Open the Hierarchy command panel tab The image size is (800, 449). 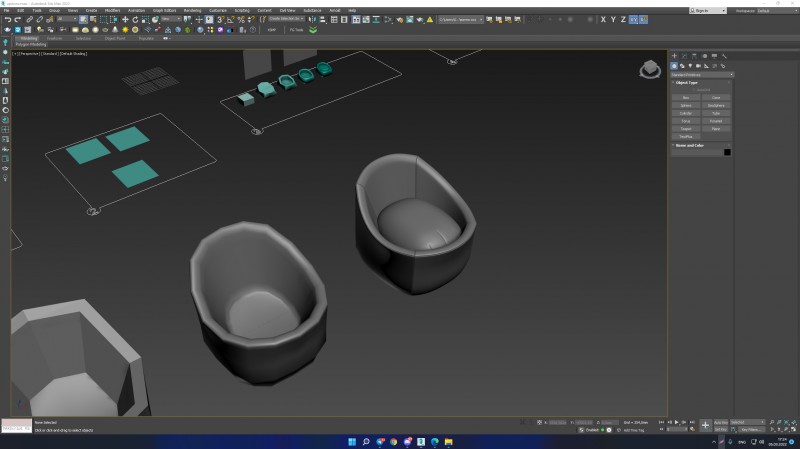[x=694, y=56]
